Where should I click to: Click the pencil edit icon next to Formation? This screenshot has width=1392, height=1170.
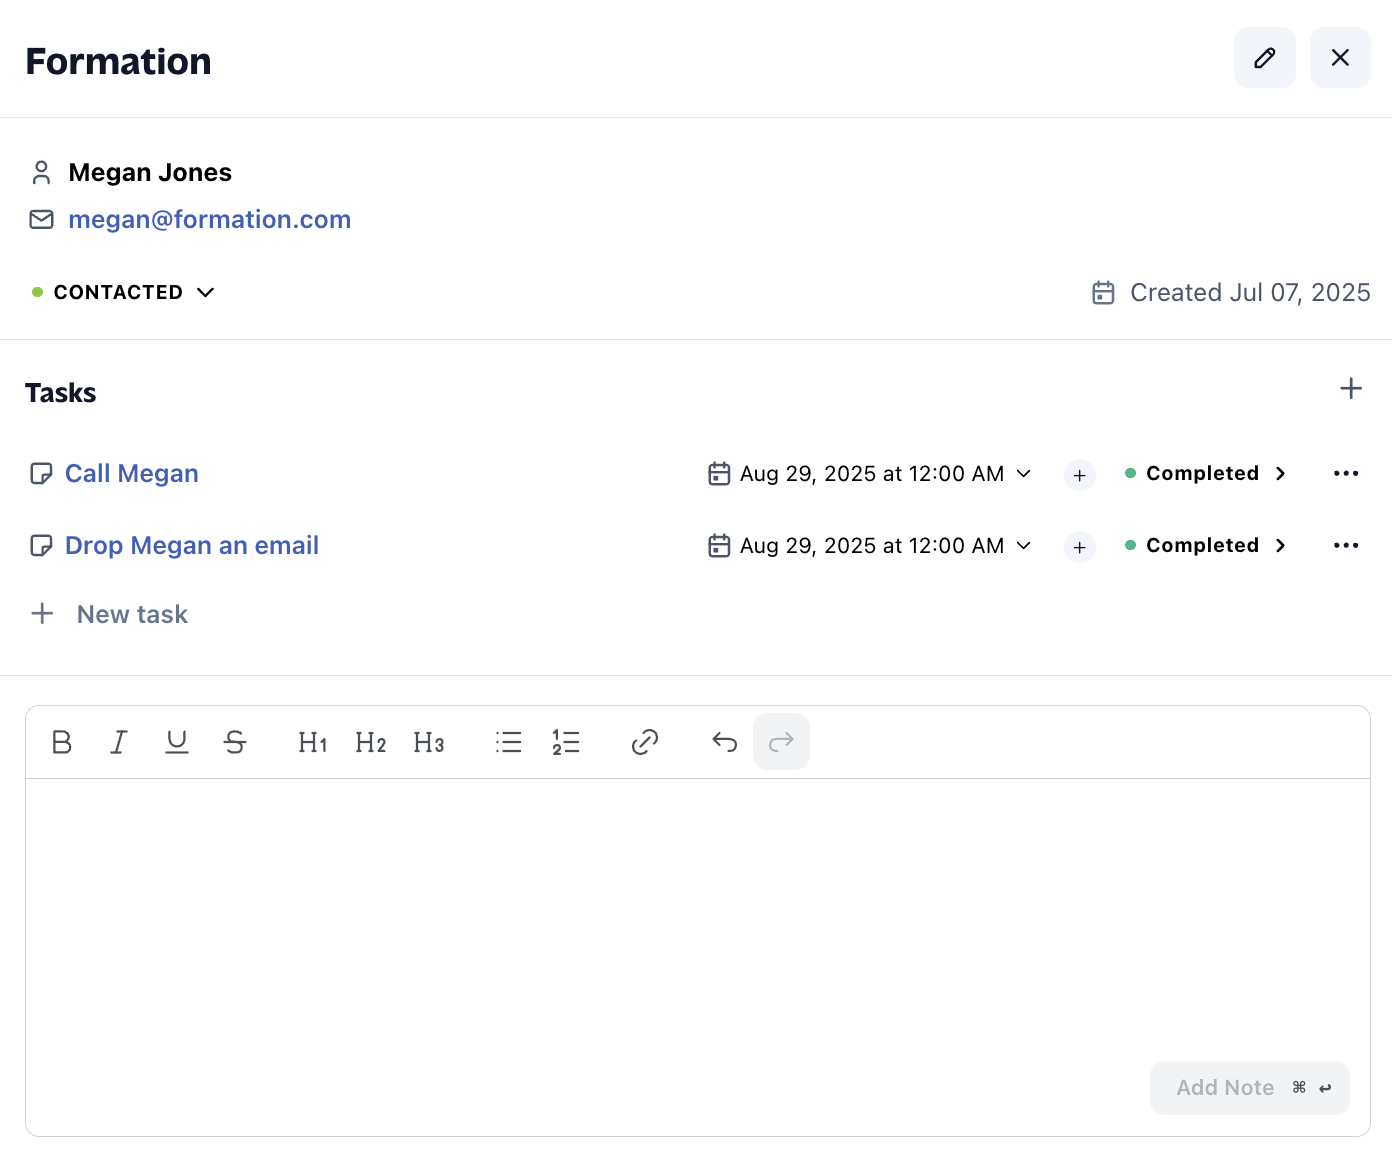click(x=1264, y=58)
